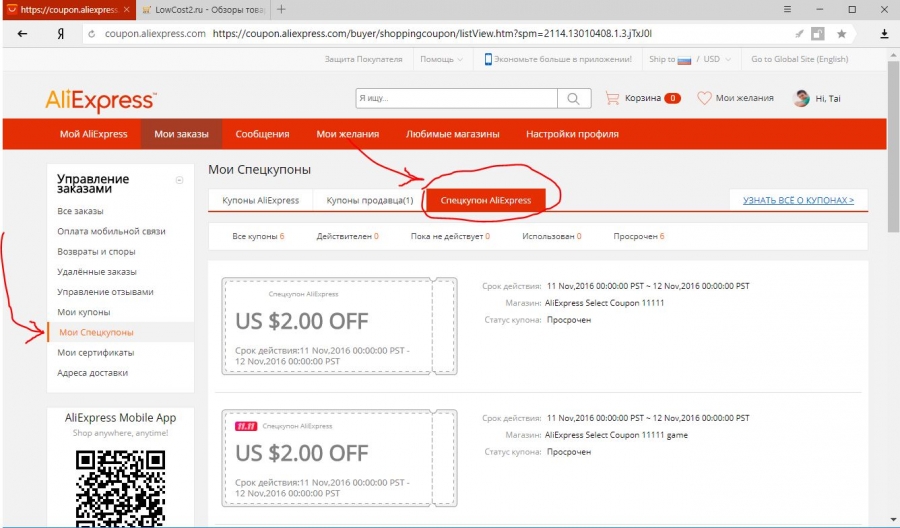The width and height of the screenshot is (900, 528).
Task: Filter by Пока не действует 0
Action: [450, 236]
